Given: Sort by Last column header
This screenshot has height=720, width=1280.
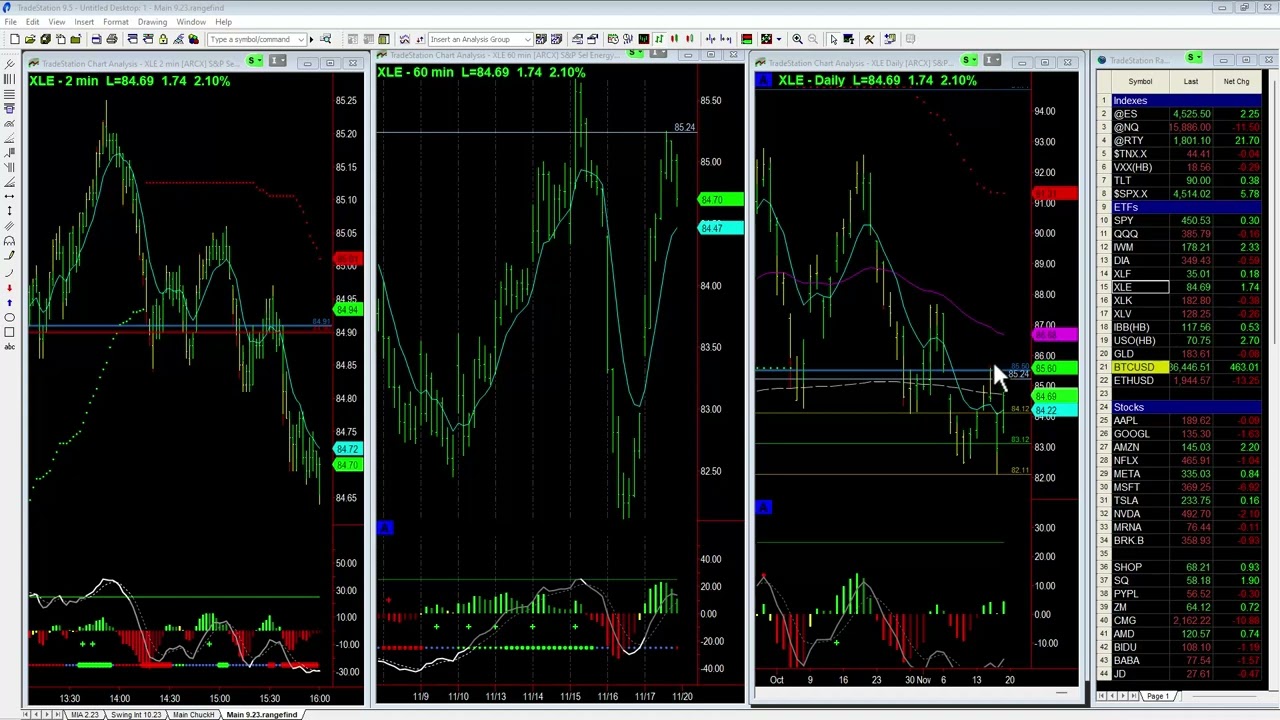Looking at the screenshot, I should point(1190,82).
